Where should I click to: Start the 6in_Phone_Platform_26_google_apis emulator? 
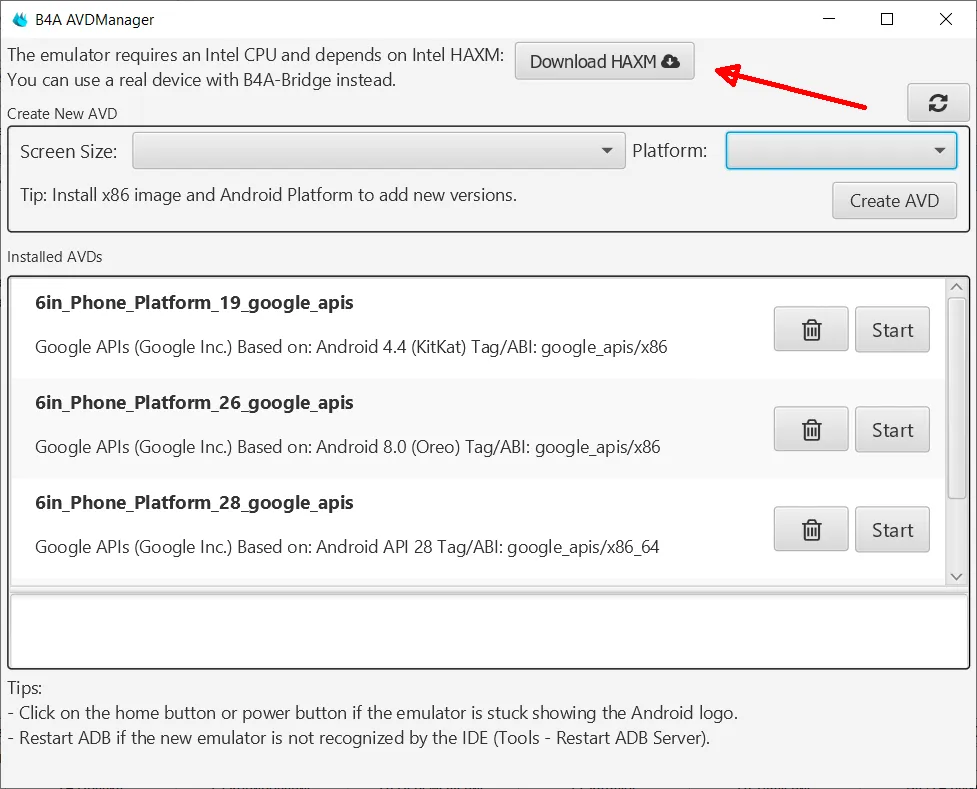pos(892,429)
